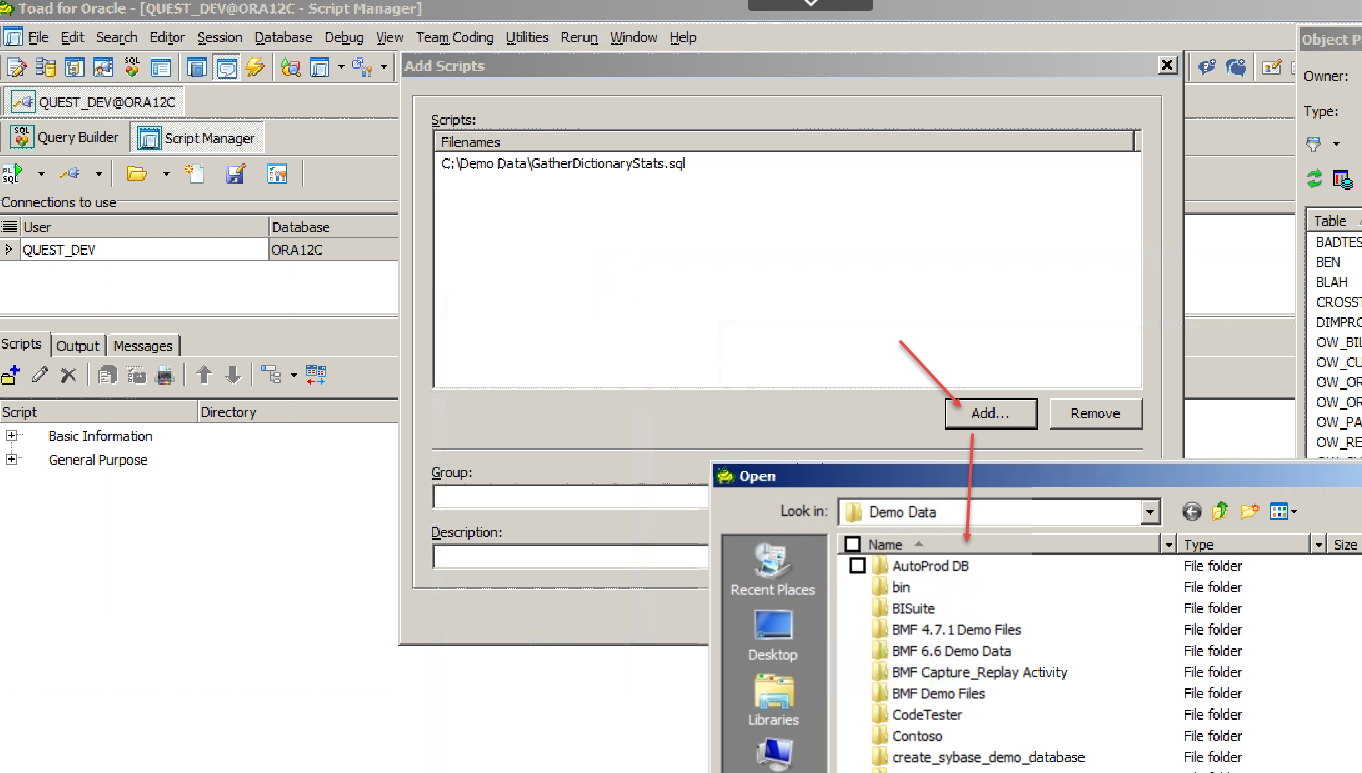Image resolution: width=1362 pixels, height=773 pixels.
Task: Add script with the folder-plus icon
Action: [x=11, y=375]
